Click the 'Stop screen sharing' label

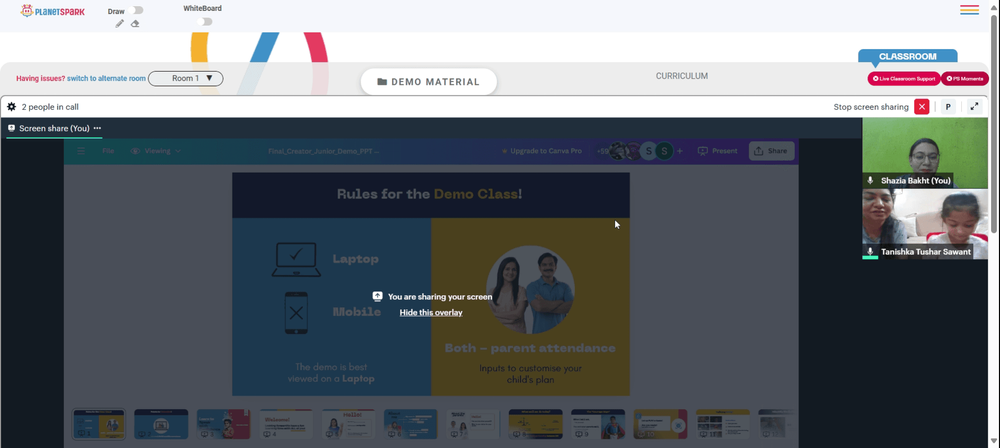871,107
